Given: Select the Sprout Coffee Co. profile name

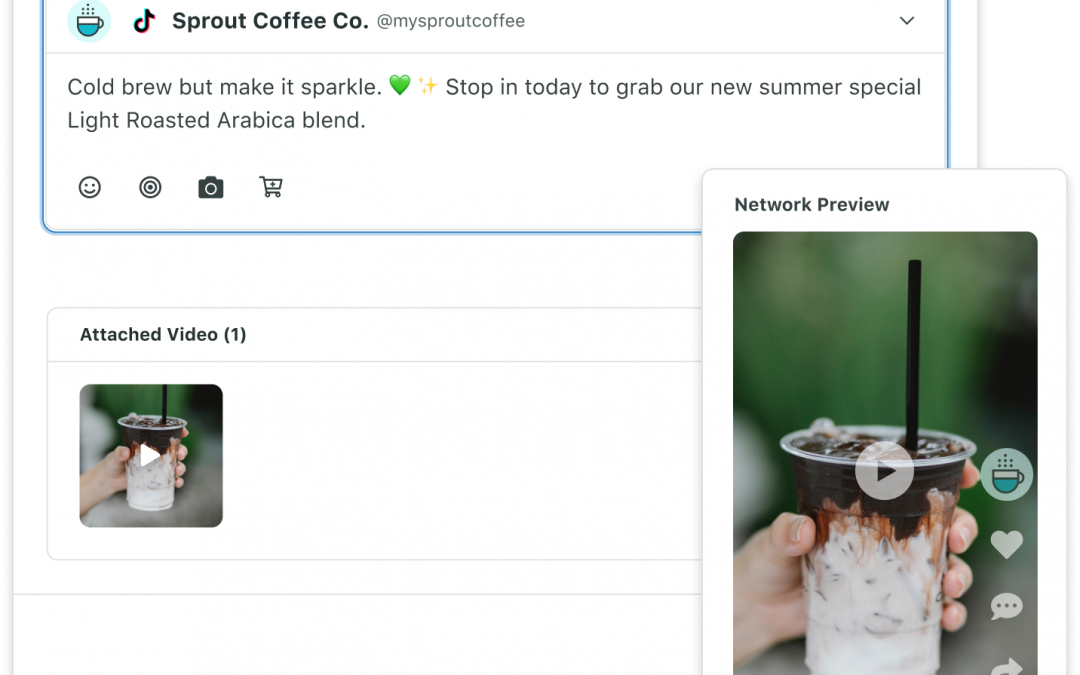Looking at the screenshot, I should [270, 21].
